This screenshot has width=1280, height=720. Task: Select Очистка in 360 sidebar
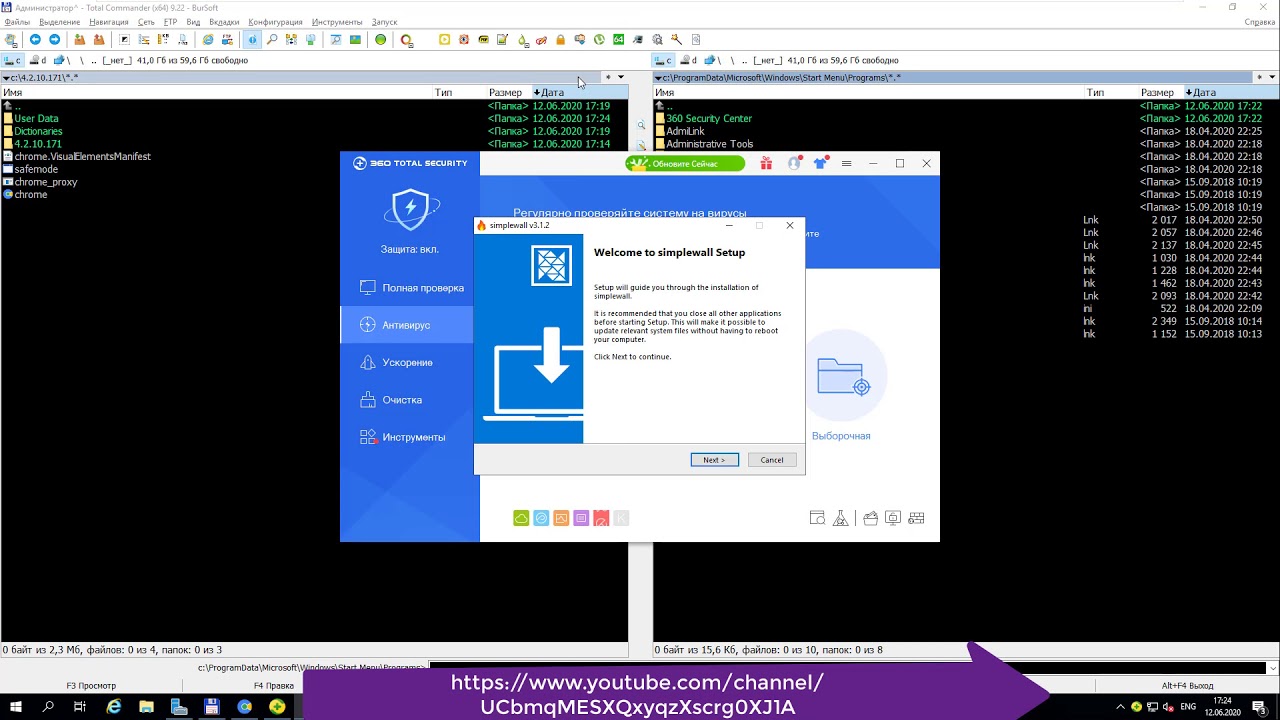(407, 400)
